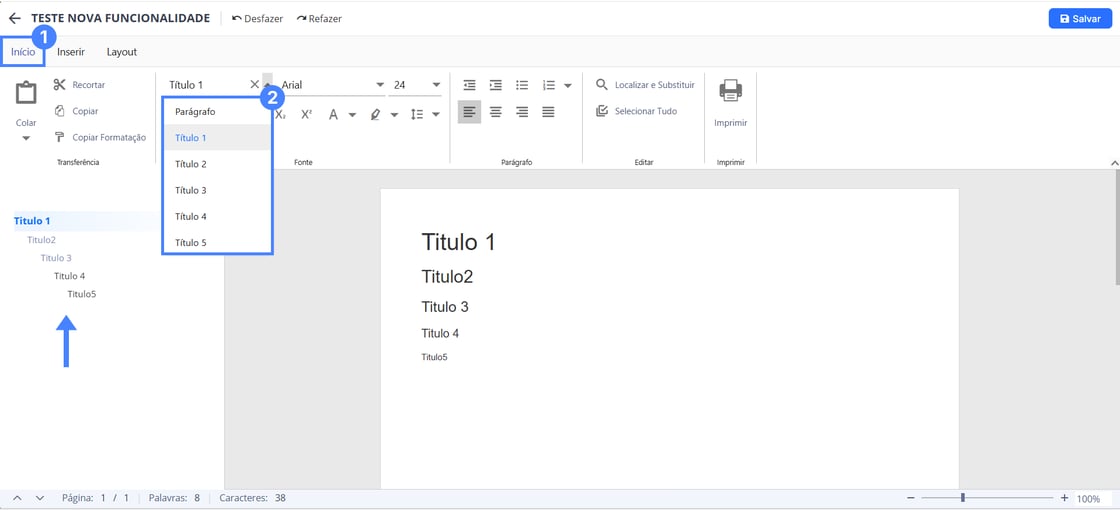Viewport: 1120px width, 510px height.
Task: Apply superscript formatting
Action: (306, 114)
